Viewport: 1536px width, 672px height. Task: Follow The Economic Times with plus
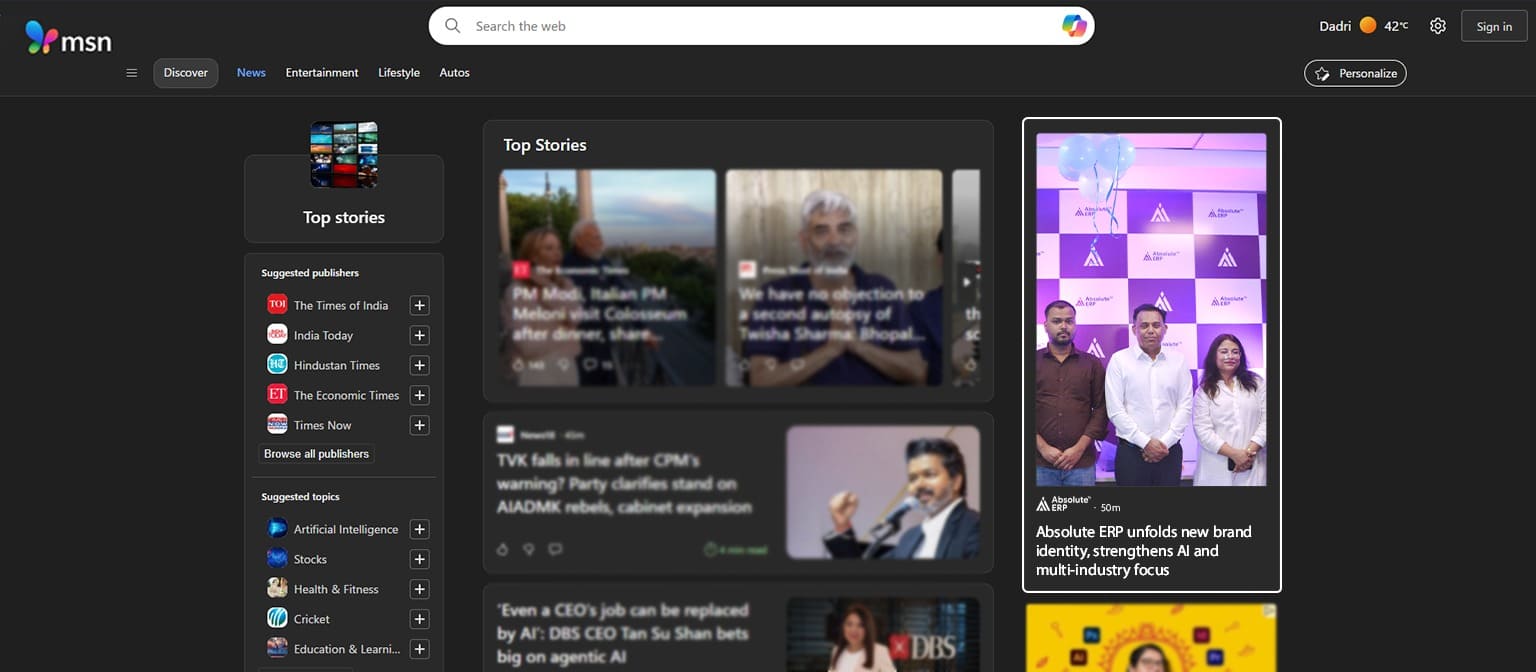[420, 395]
